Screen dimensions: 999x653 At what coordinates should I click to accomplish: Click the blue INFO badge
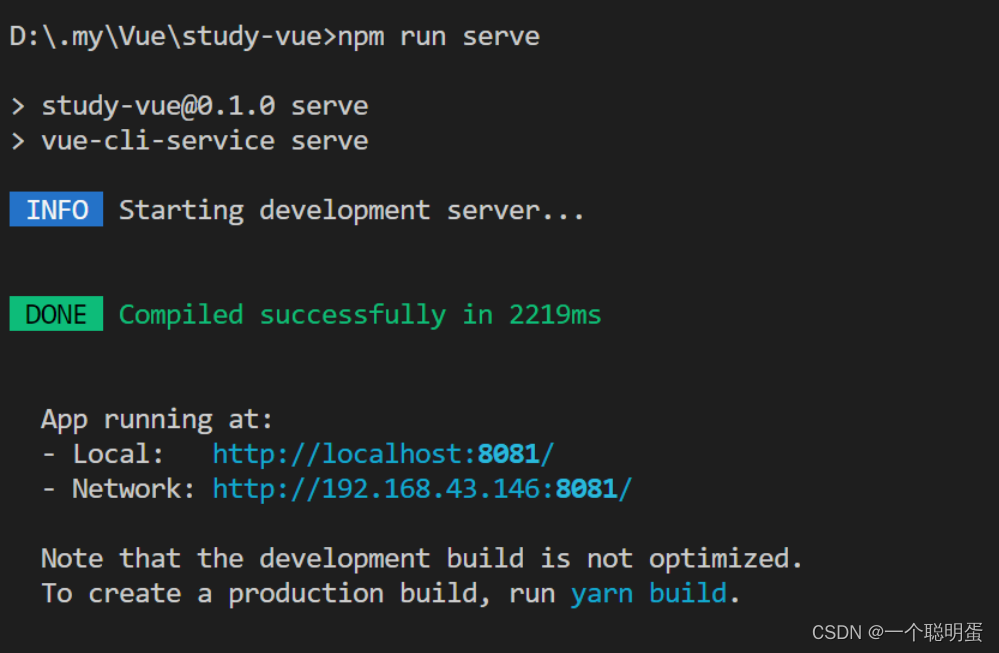tap(56, 209)
